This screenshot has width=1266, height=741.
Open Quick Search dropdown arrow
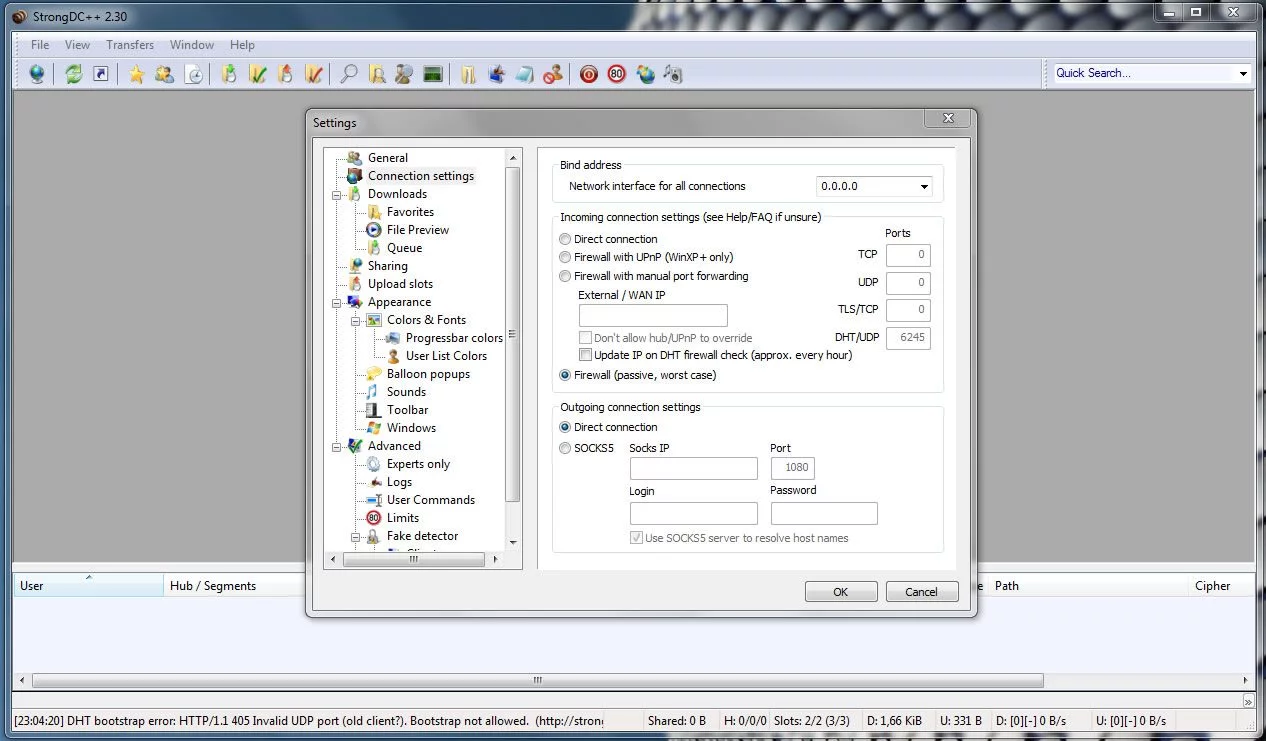click(x=1243, y=73)
